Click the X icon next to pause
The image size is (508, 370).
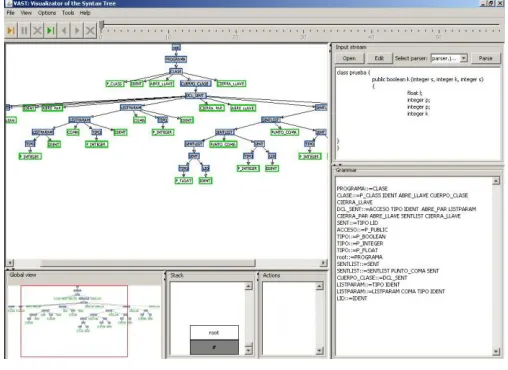(37, 31)
